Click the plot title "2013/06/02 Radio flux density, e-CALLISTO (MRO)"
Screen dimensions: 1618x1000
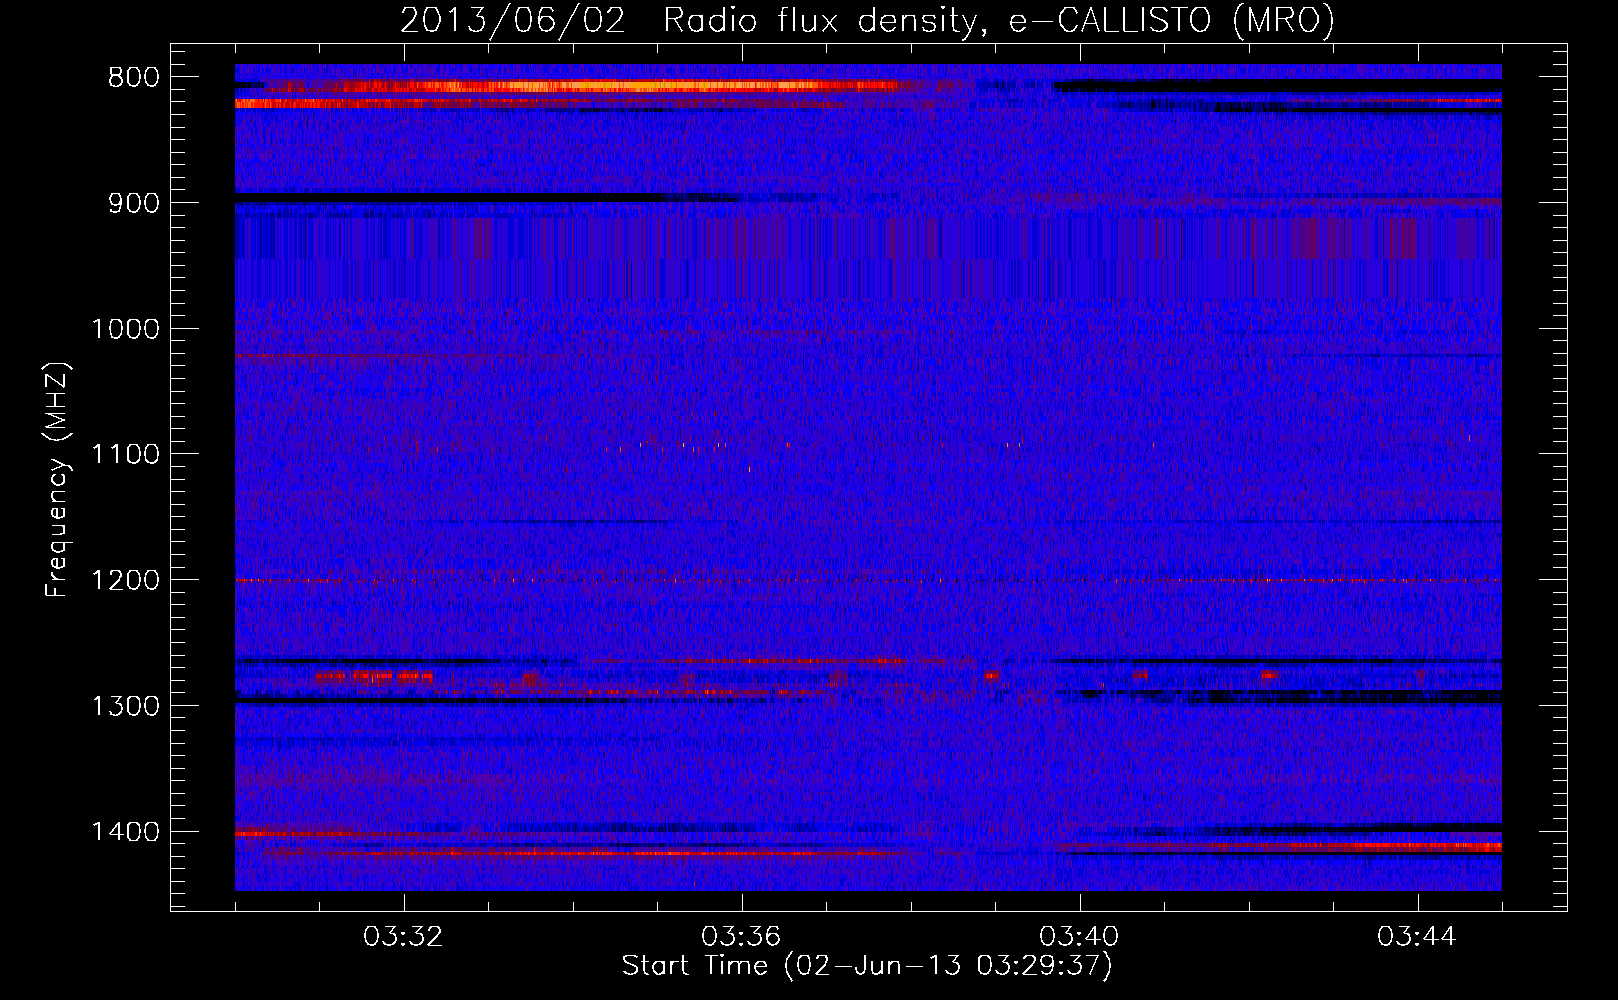pos(867,21)
